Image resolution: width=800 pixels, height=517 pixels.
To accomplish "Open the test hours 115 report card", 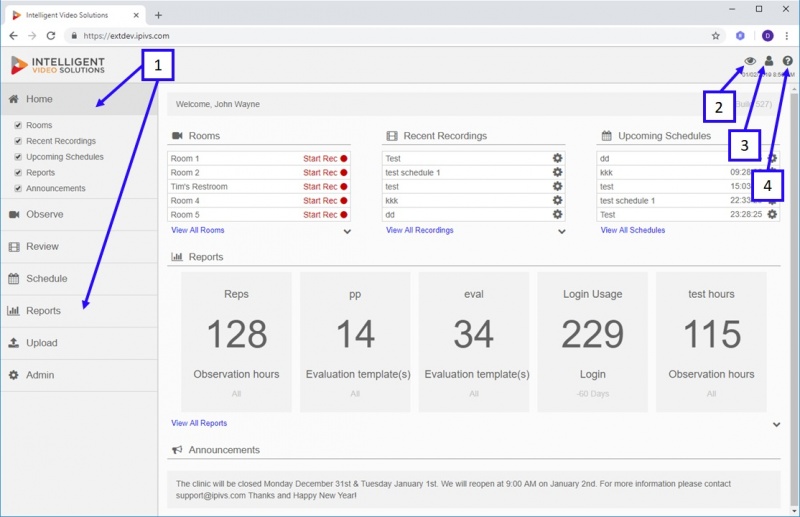I will click(711, 342).
